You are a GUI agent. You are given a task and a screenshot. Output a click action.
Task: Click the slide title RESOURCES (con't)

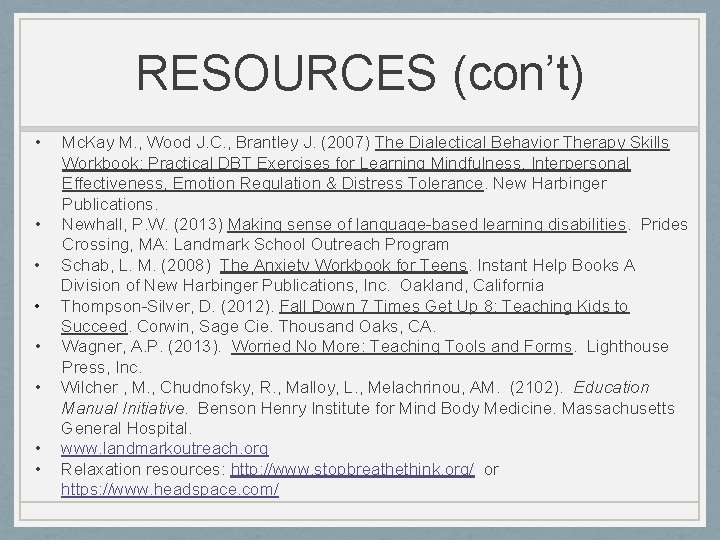[360, 74]
